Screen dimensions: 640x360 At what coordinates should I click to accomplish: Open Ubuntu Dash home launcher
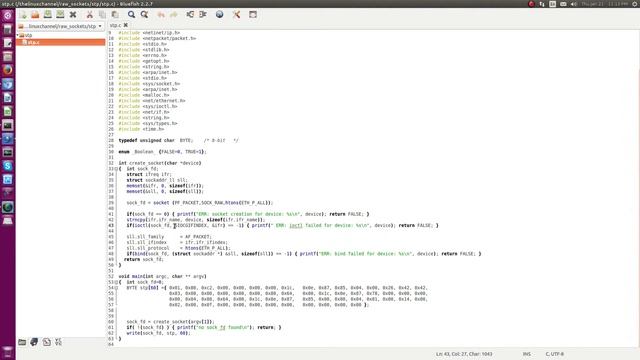7,16
